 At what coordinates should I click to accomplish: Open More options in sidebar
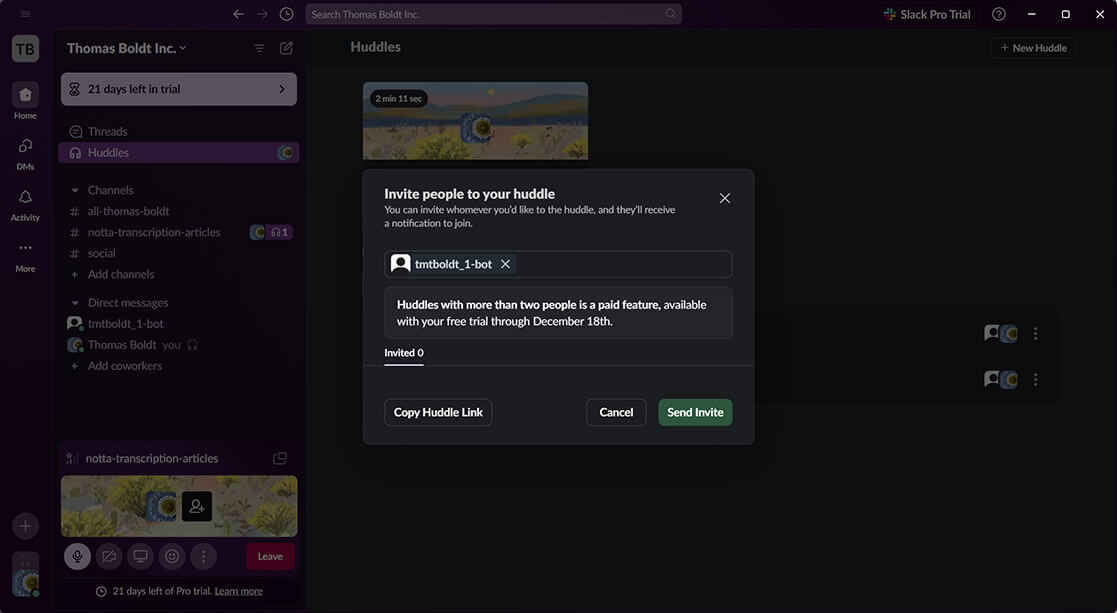click(x=25, y=256)
